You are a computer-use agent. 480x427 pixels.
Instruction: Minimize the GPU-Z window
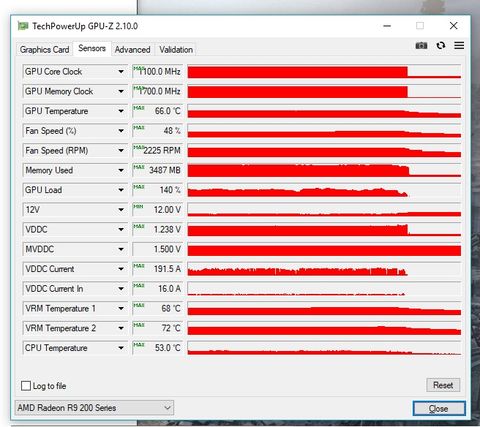pyautogui.click(x=387, y=26)
